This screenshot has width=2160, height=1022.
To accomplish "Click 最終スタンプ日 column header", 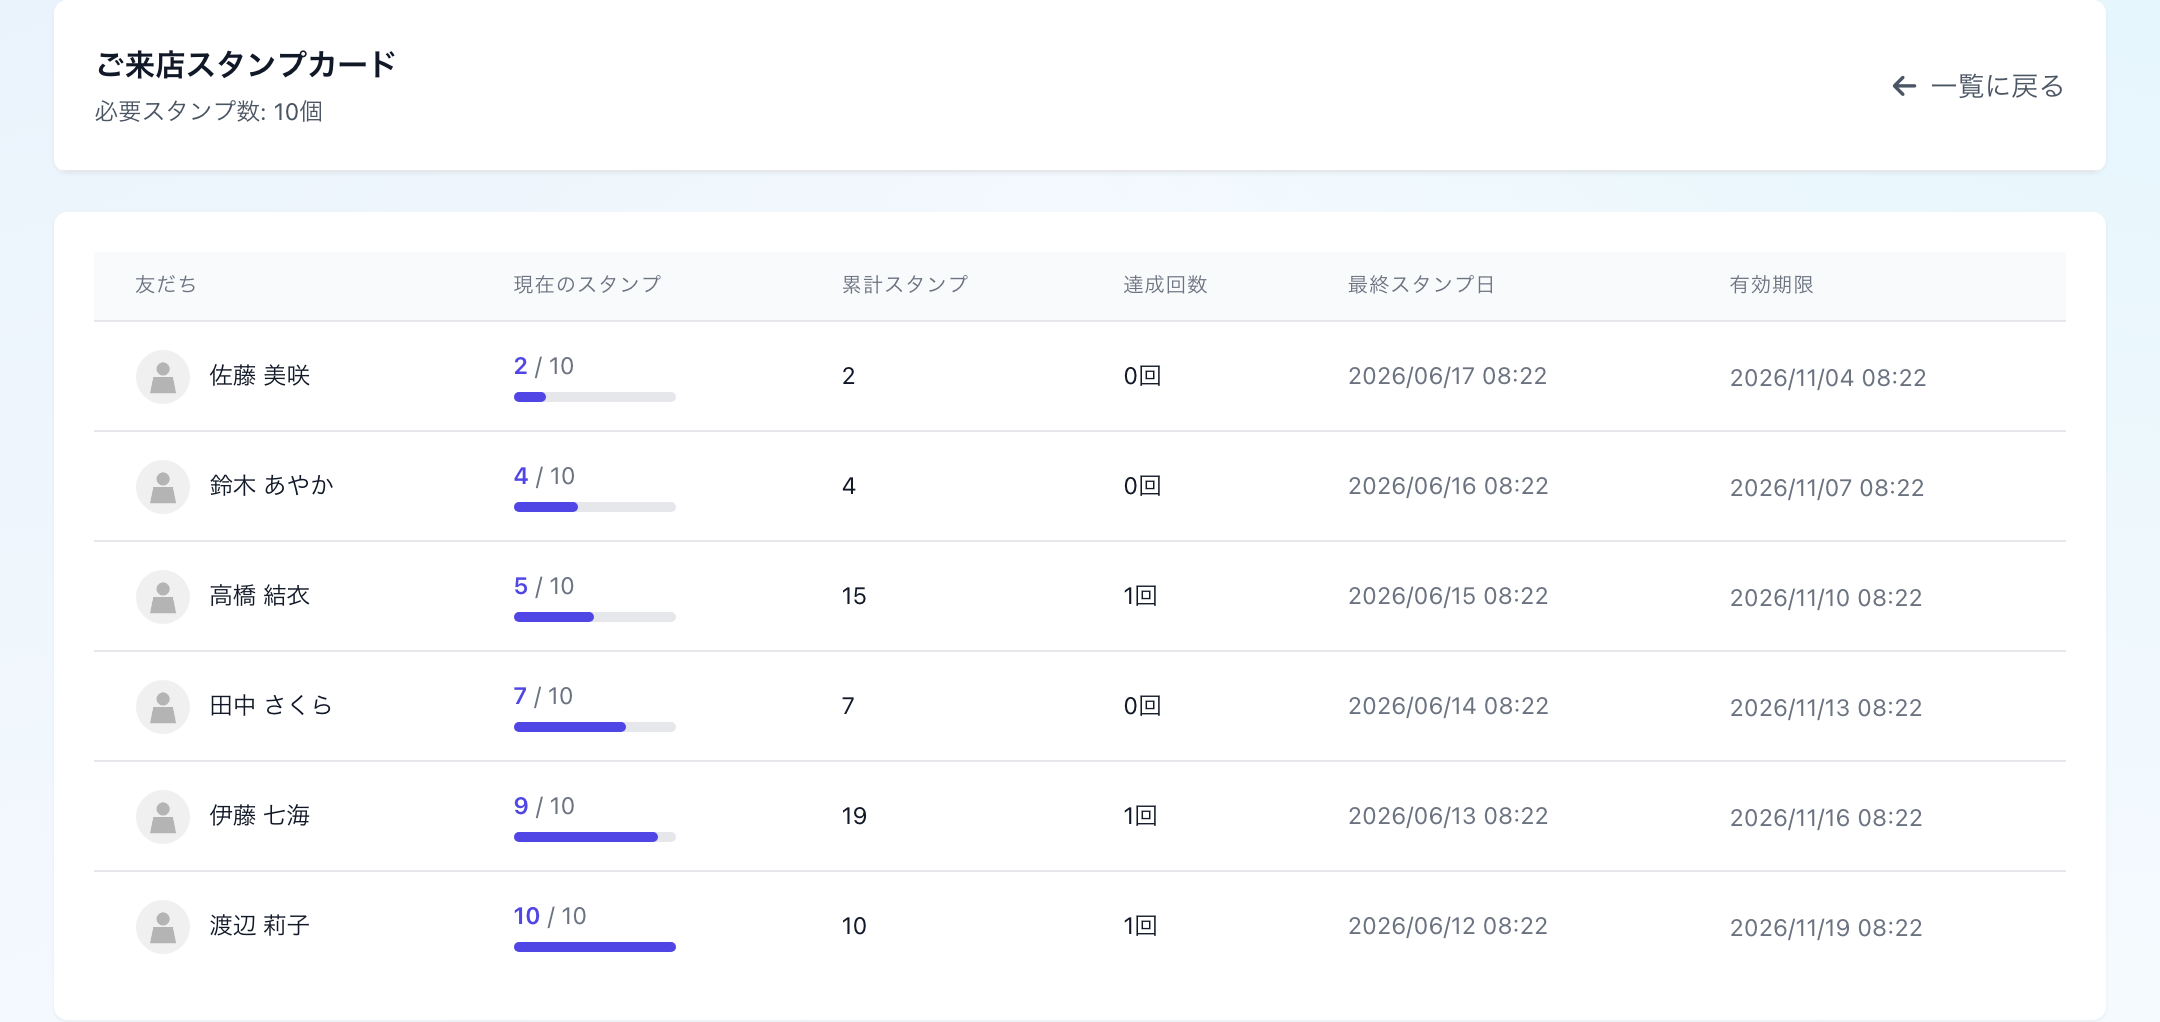I will point(1421,285).
